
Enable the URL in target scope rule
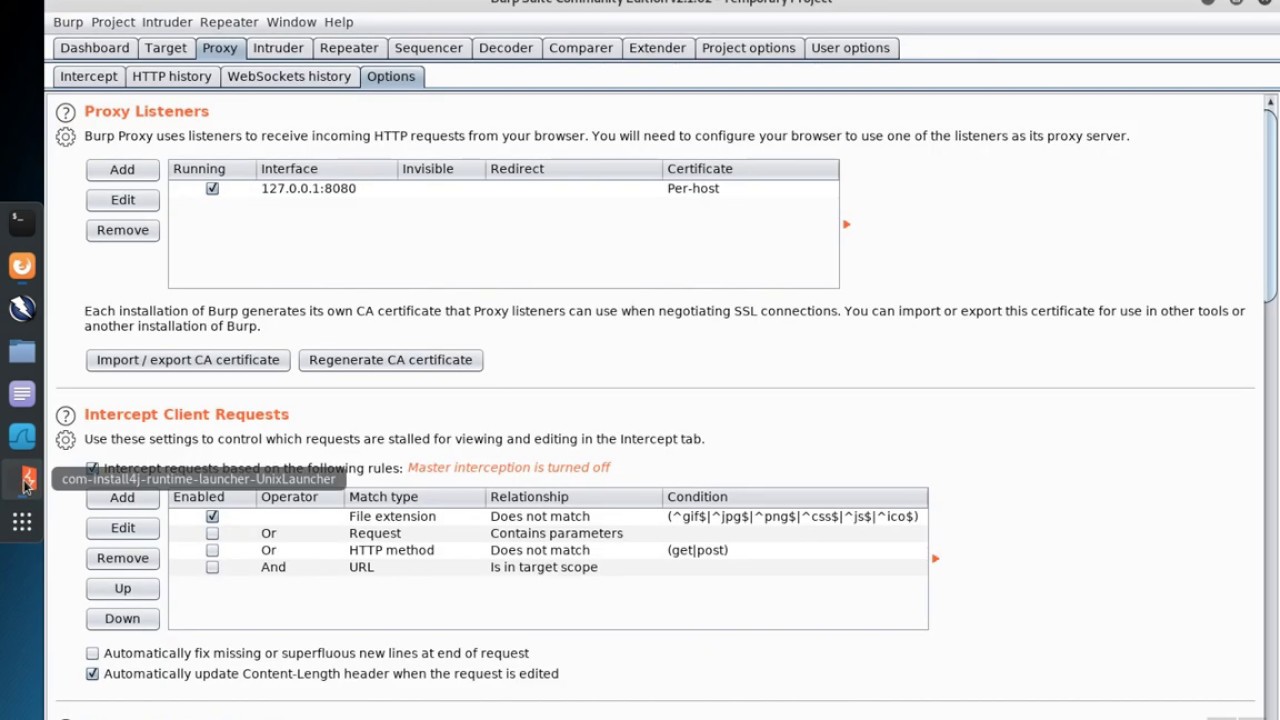point(212,567)
